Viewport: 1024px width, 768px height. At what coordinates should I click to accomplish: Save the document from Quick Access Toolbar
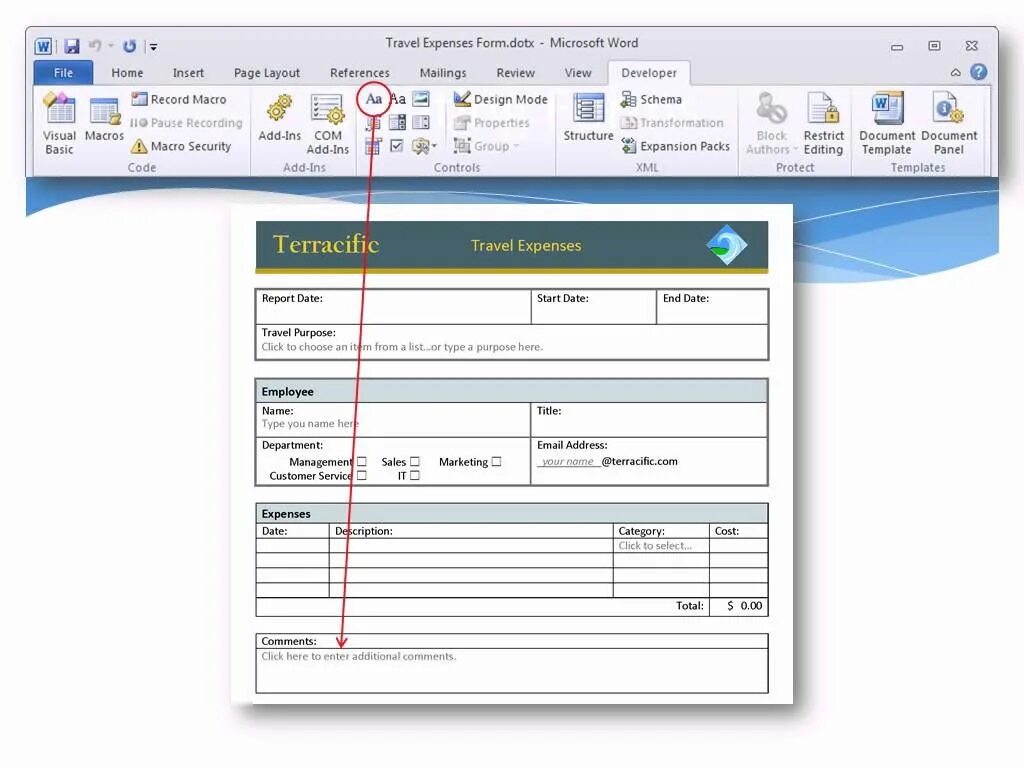[71, 46]
